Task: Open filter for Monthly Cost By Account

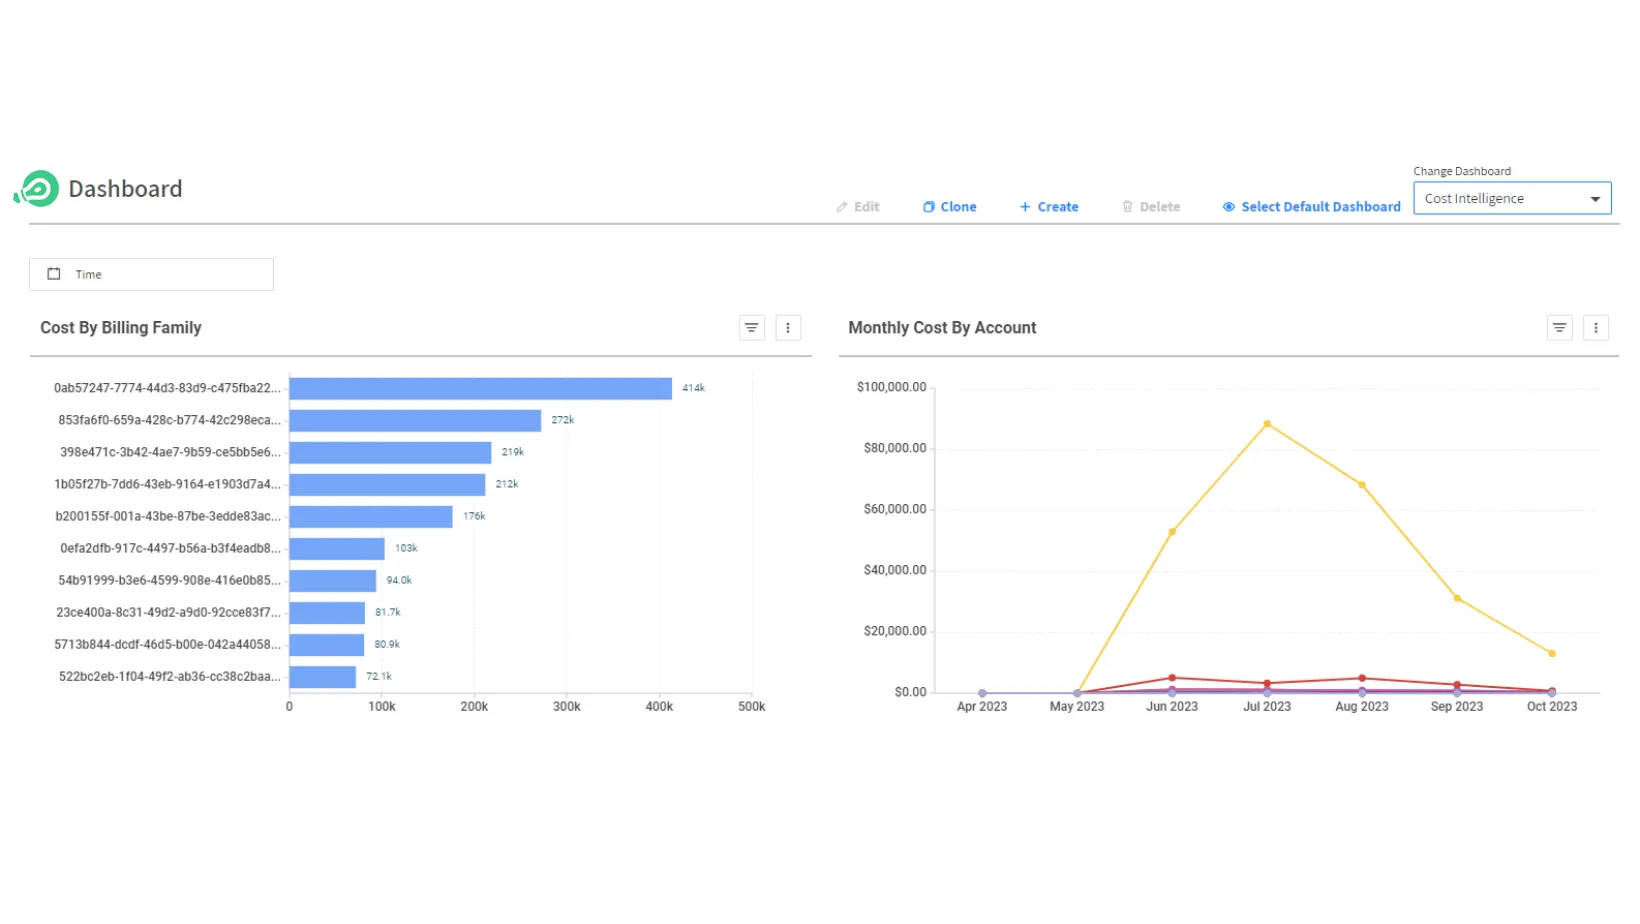Action: click(x=1559, y=328)
